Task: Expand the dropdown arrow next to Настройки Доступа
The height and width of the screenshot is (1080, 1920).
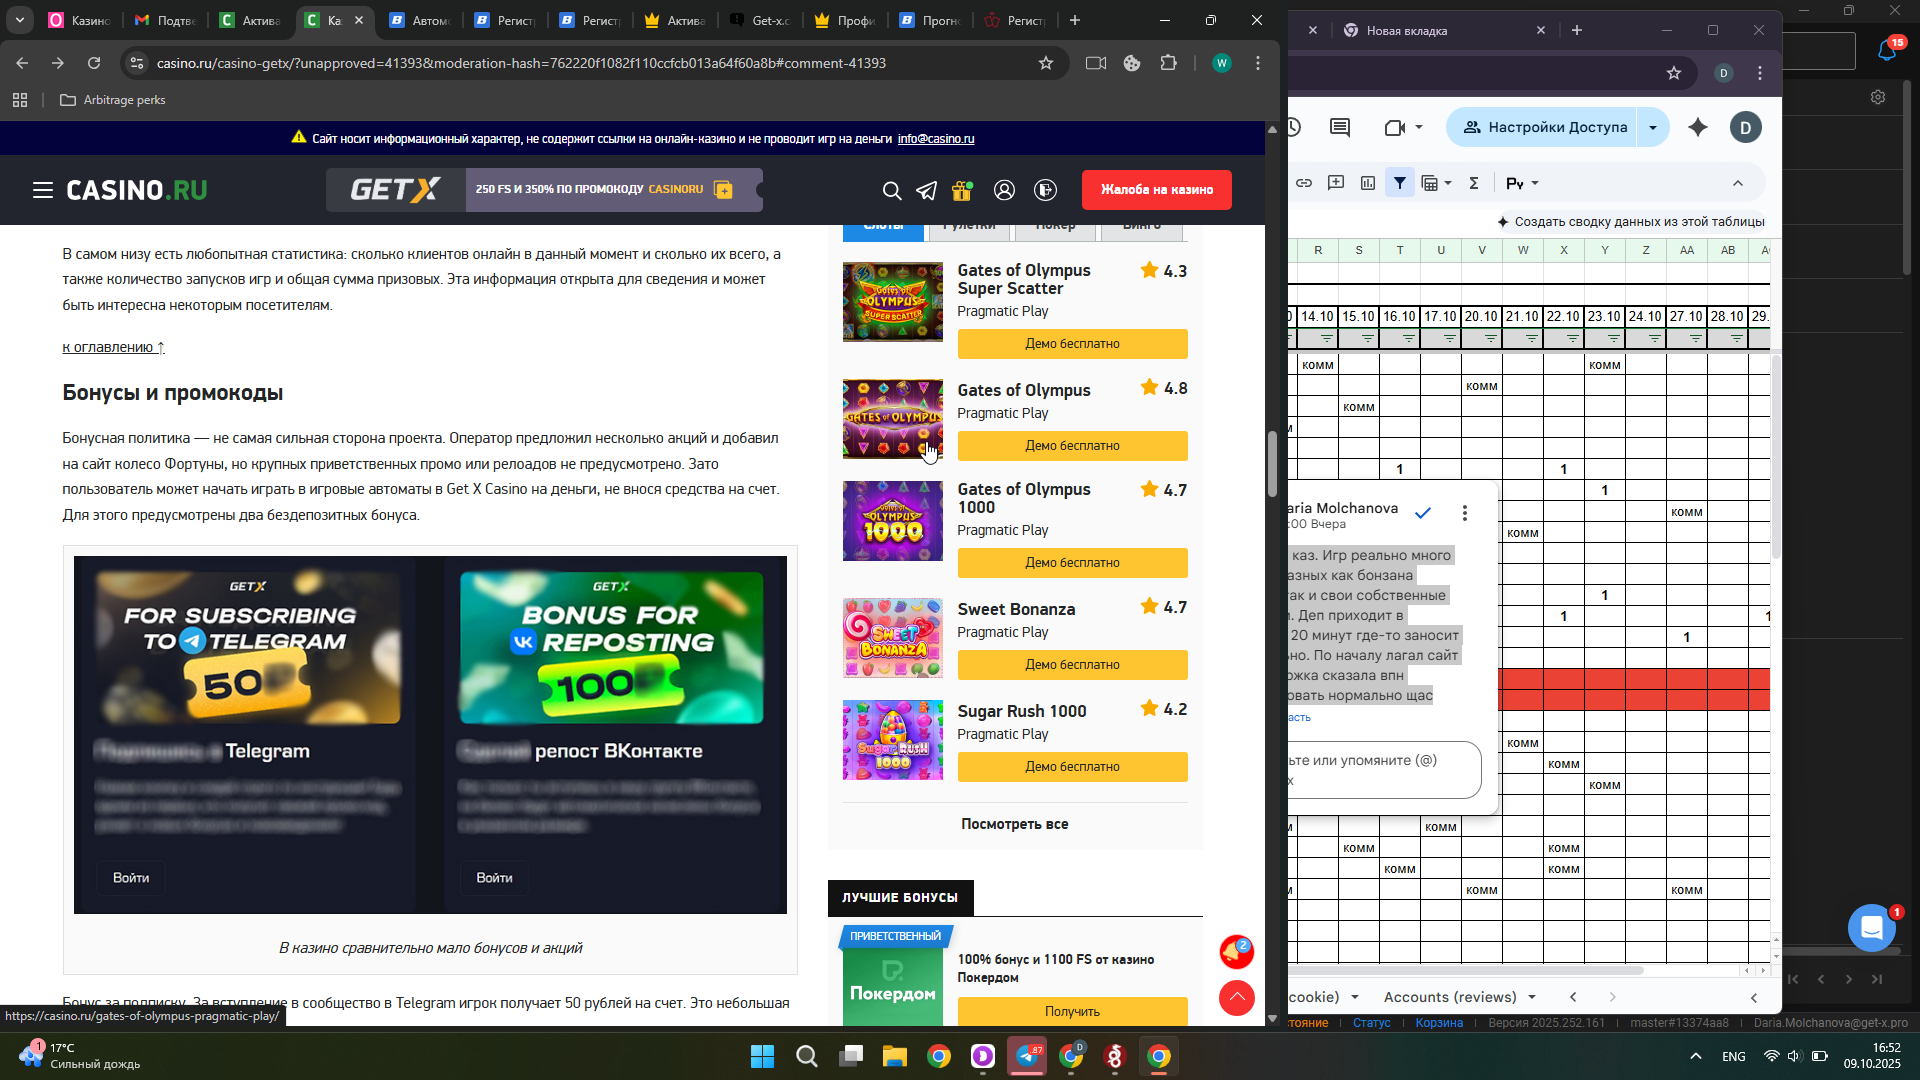Action: (x=1653, y=127)
